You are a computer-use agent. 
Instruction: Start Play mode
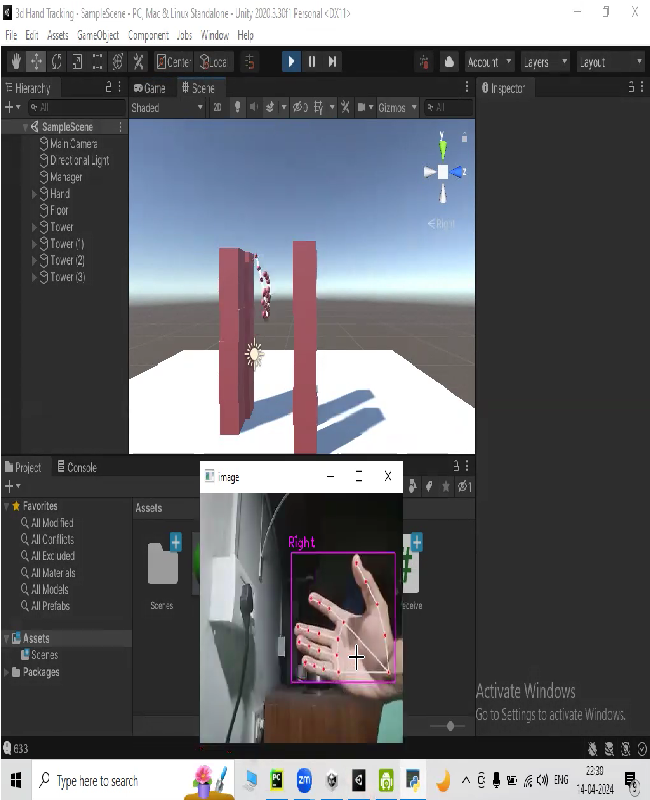(291, 62)
